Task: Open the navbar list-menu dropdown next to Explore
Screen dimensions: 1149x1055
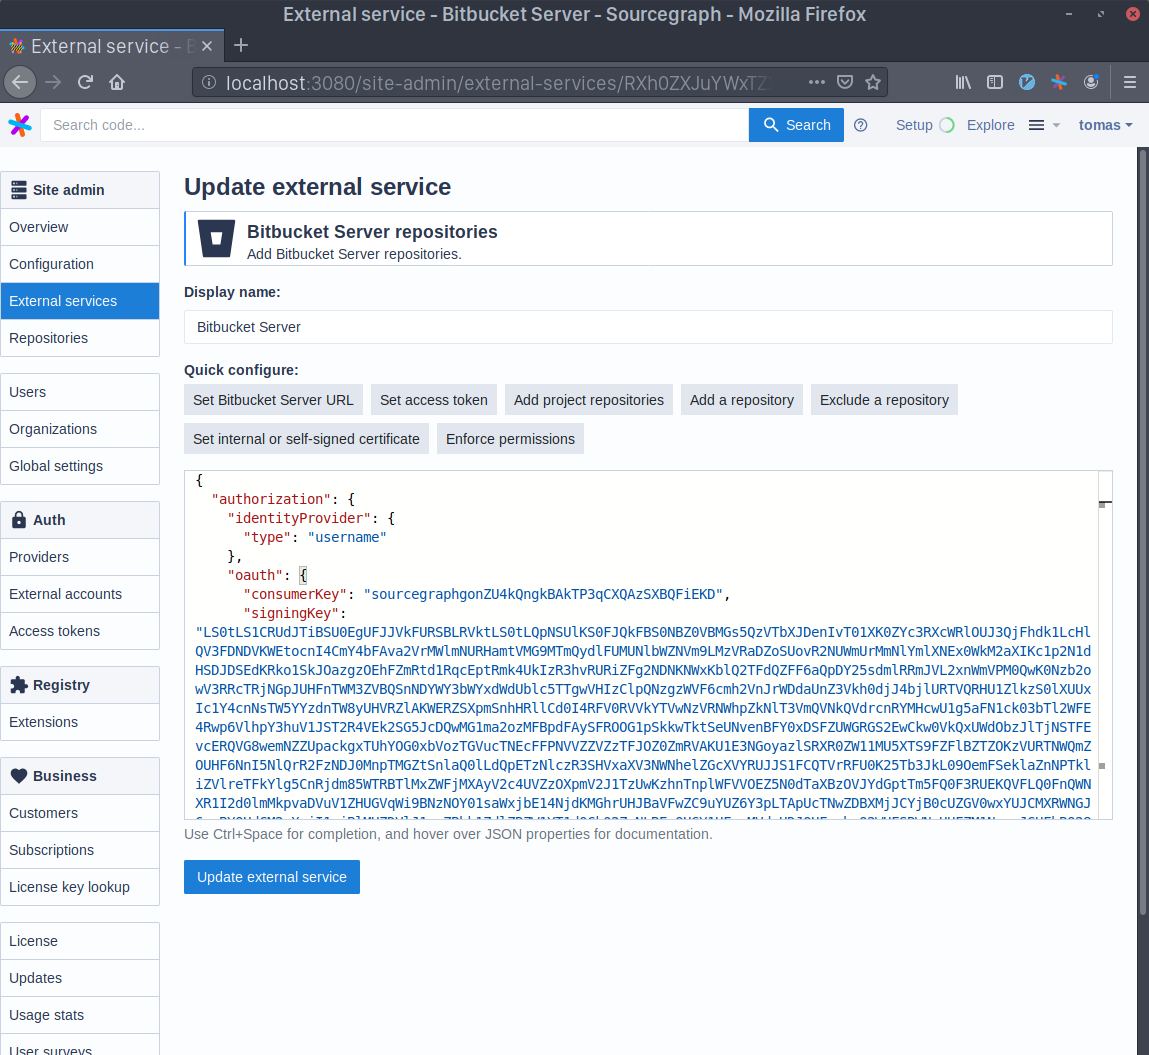Action: [x=1044, y=125]
